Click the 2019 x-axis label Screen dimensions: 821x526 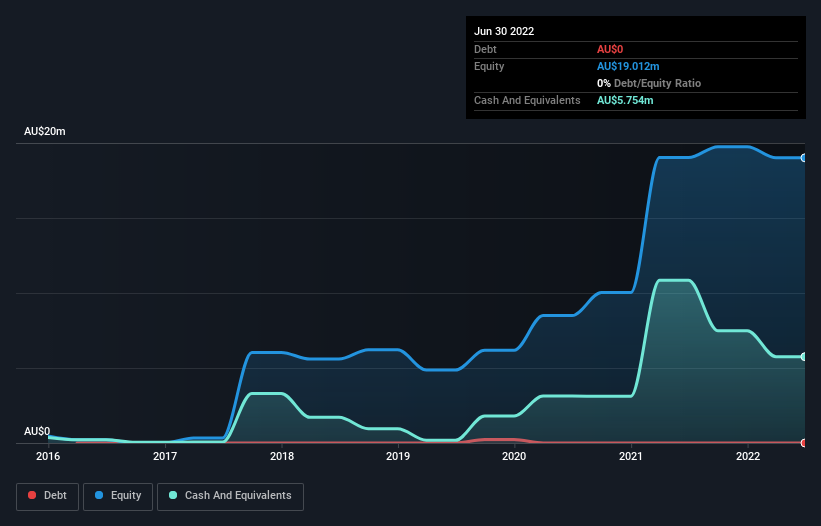[x=398, y=456]
